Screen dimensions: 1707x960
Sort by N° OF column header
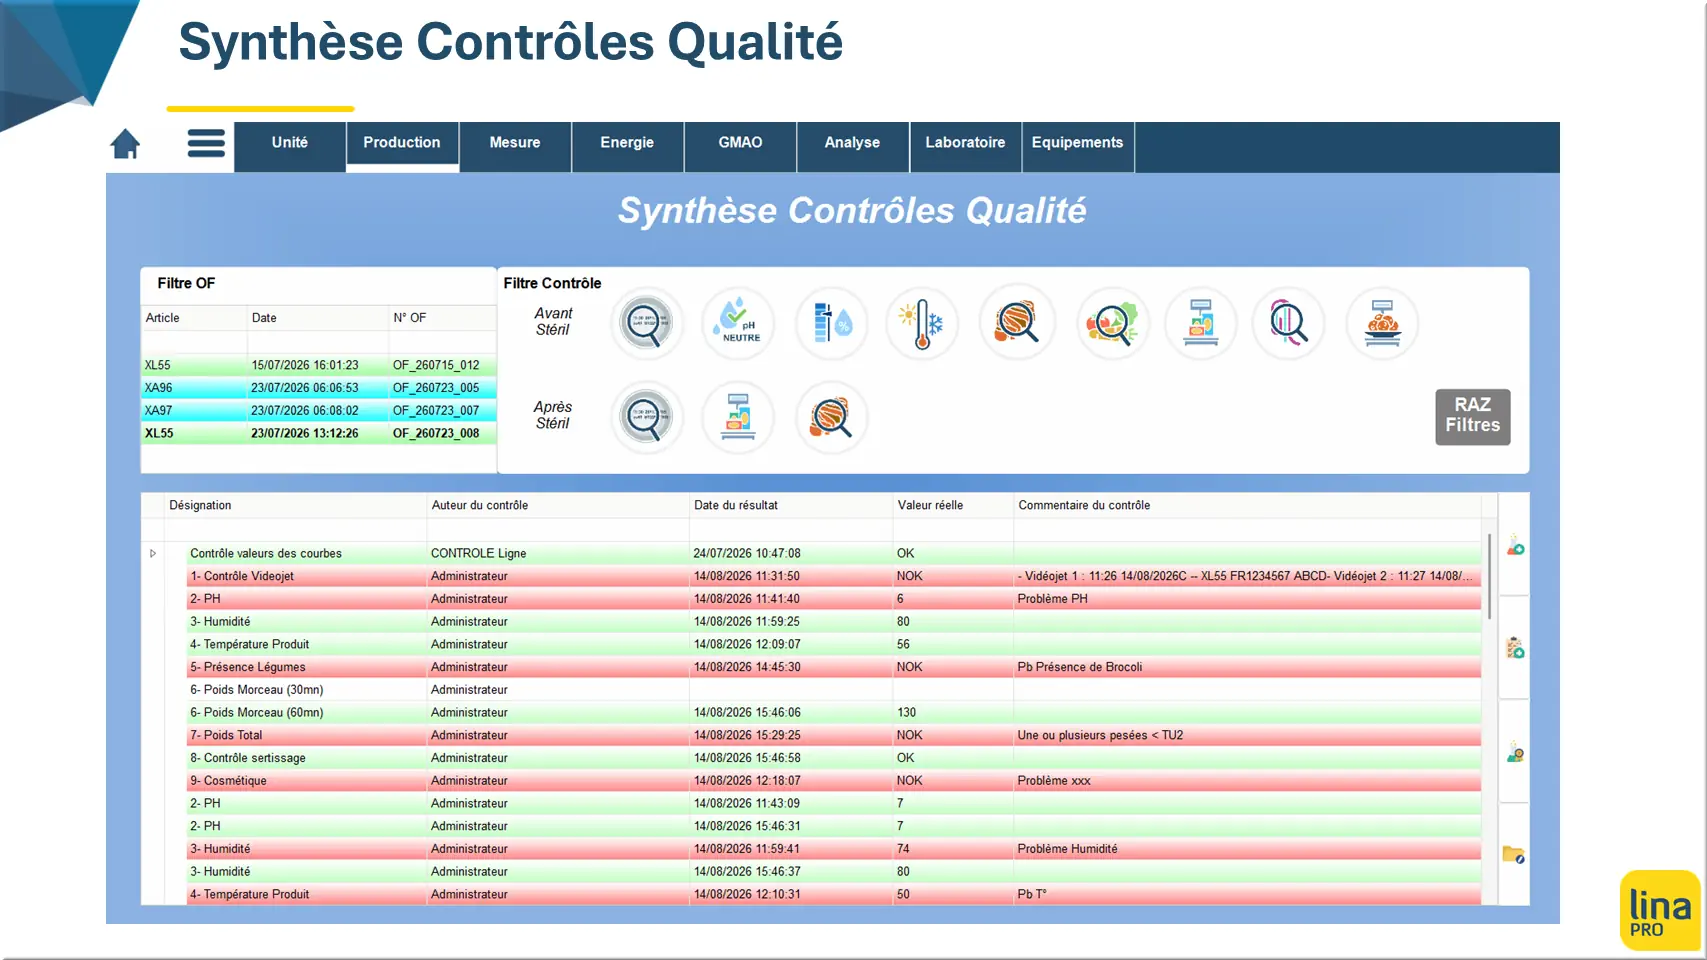pos(442,318)
